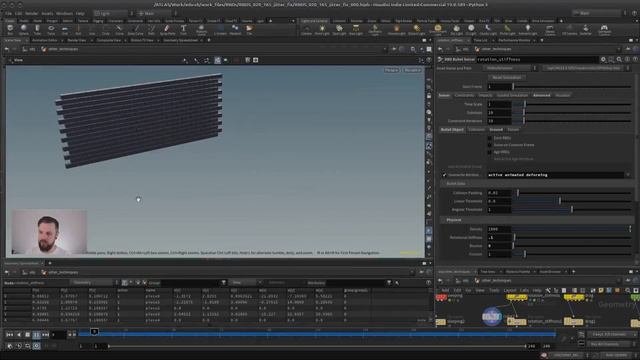Screen dimensions: 640x360
Task: Open the Render View pane tab
Action: (x=77, y=40)
